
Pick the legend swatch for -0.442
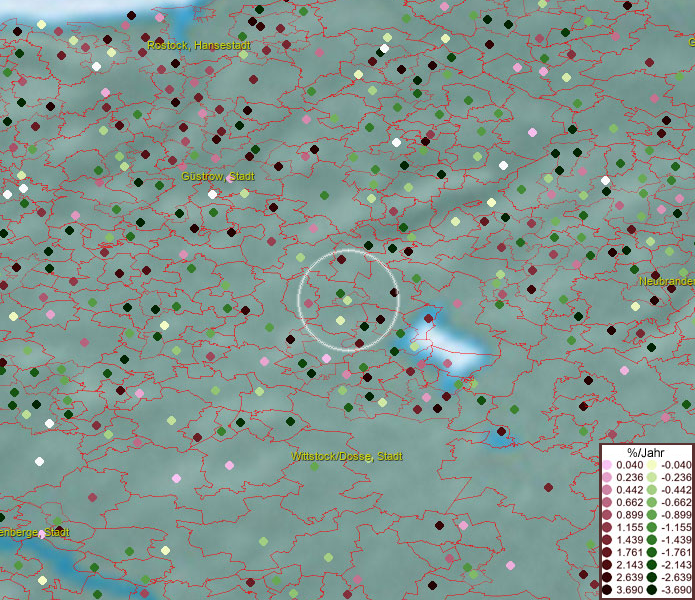click(x=652, y=490)
